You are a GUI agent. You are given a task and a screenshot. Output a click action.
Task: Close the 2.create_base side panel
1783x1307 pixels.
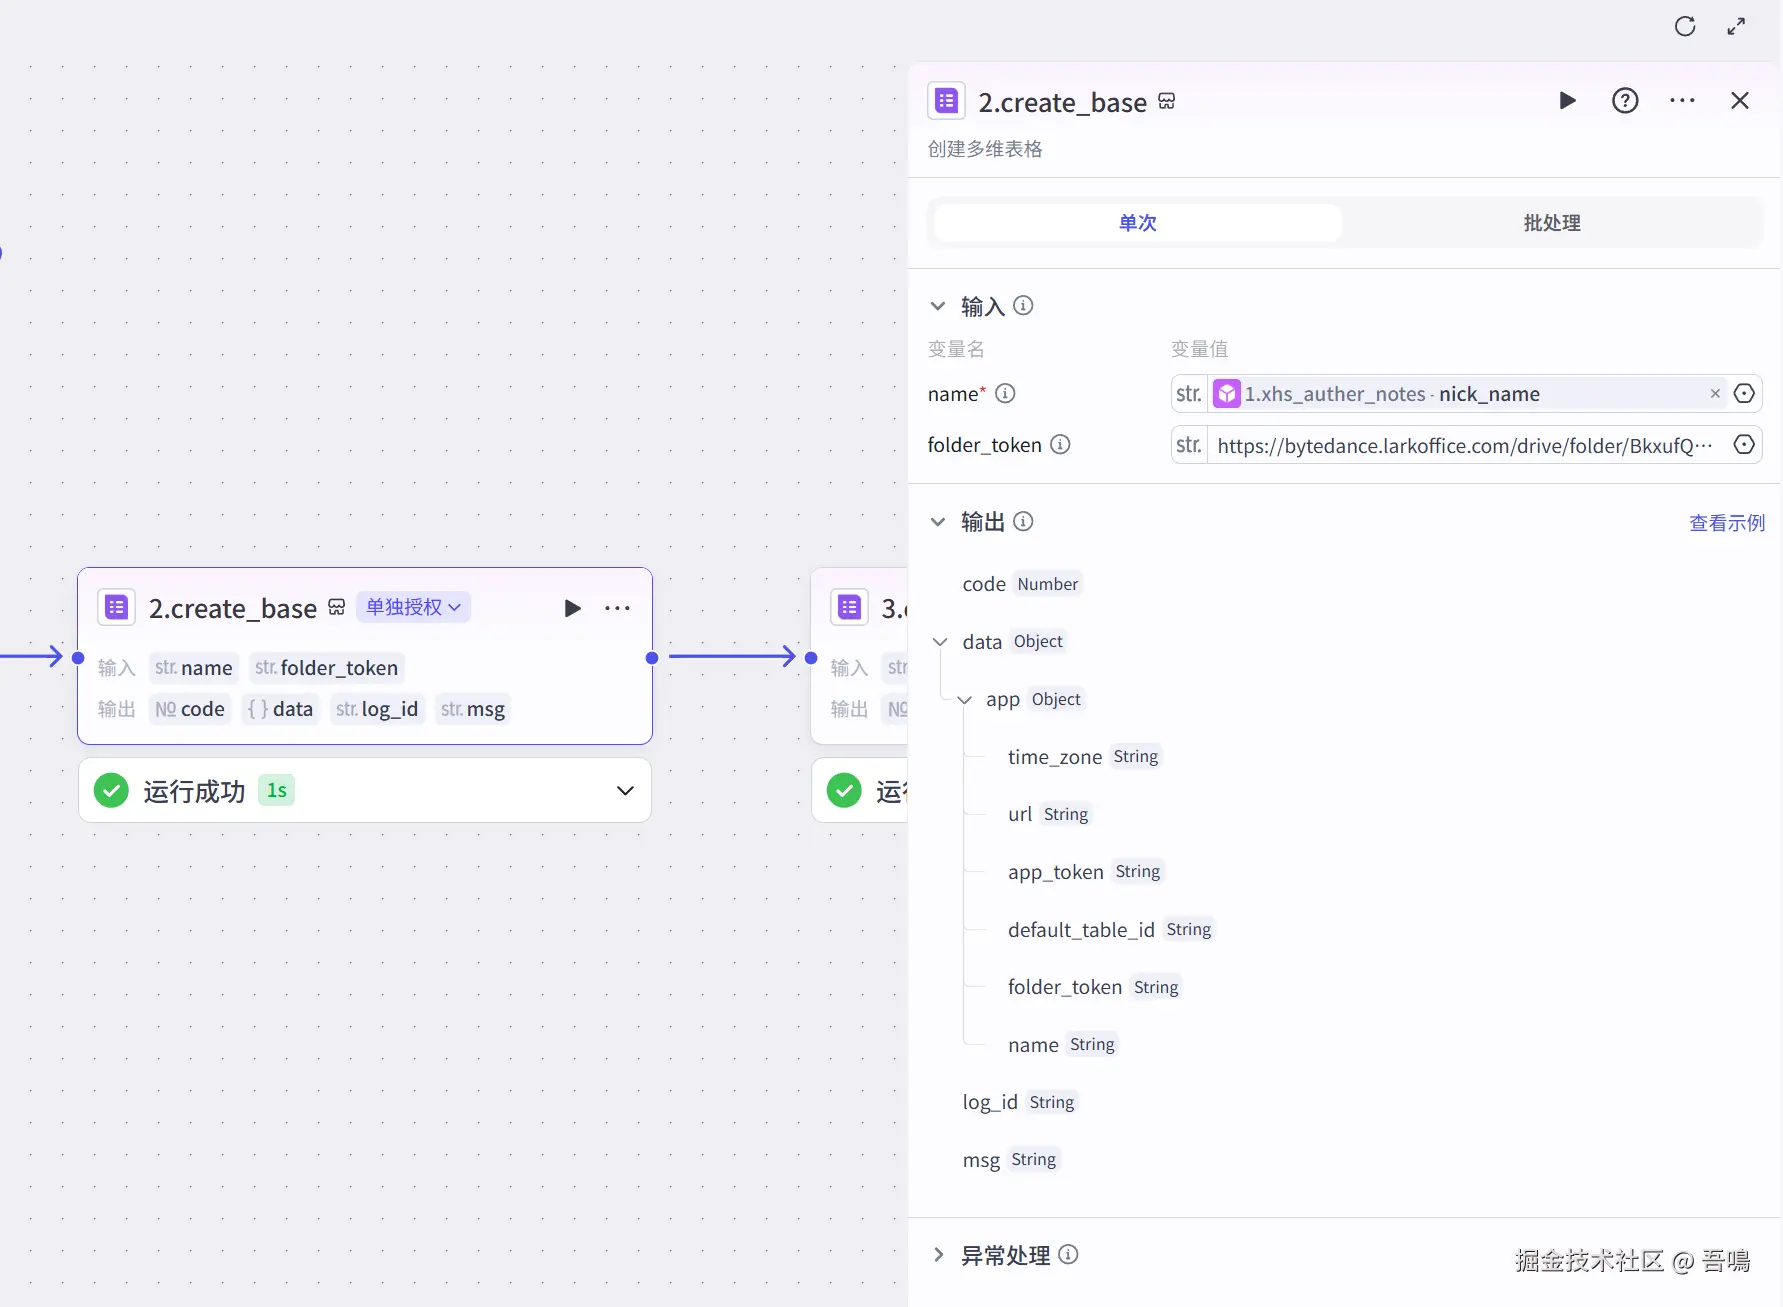1740,100
